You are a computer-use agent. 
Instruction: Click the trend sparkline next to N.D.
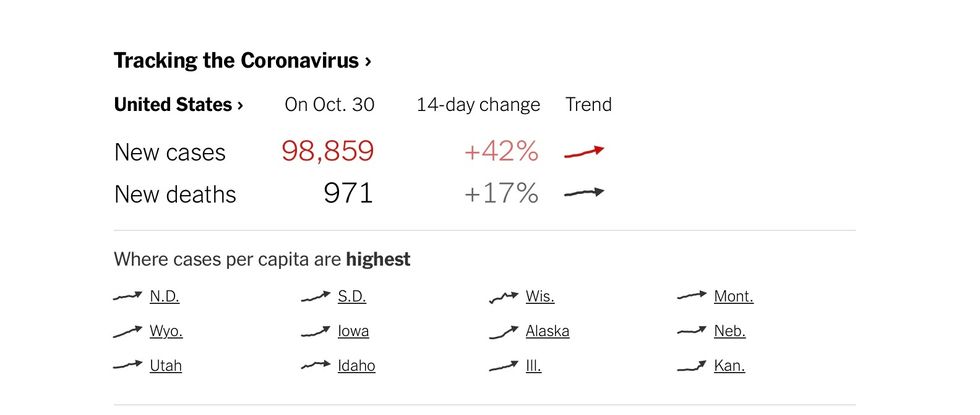click(x=128, y=296)
